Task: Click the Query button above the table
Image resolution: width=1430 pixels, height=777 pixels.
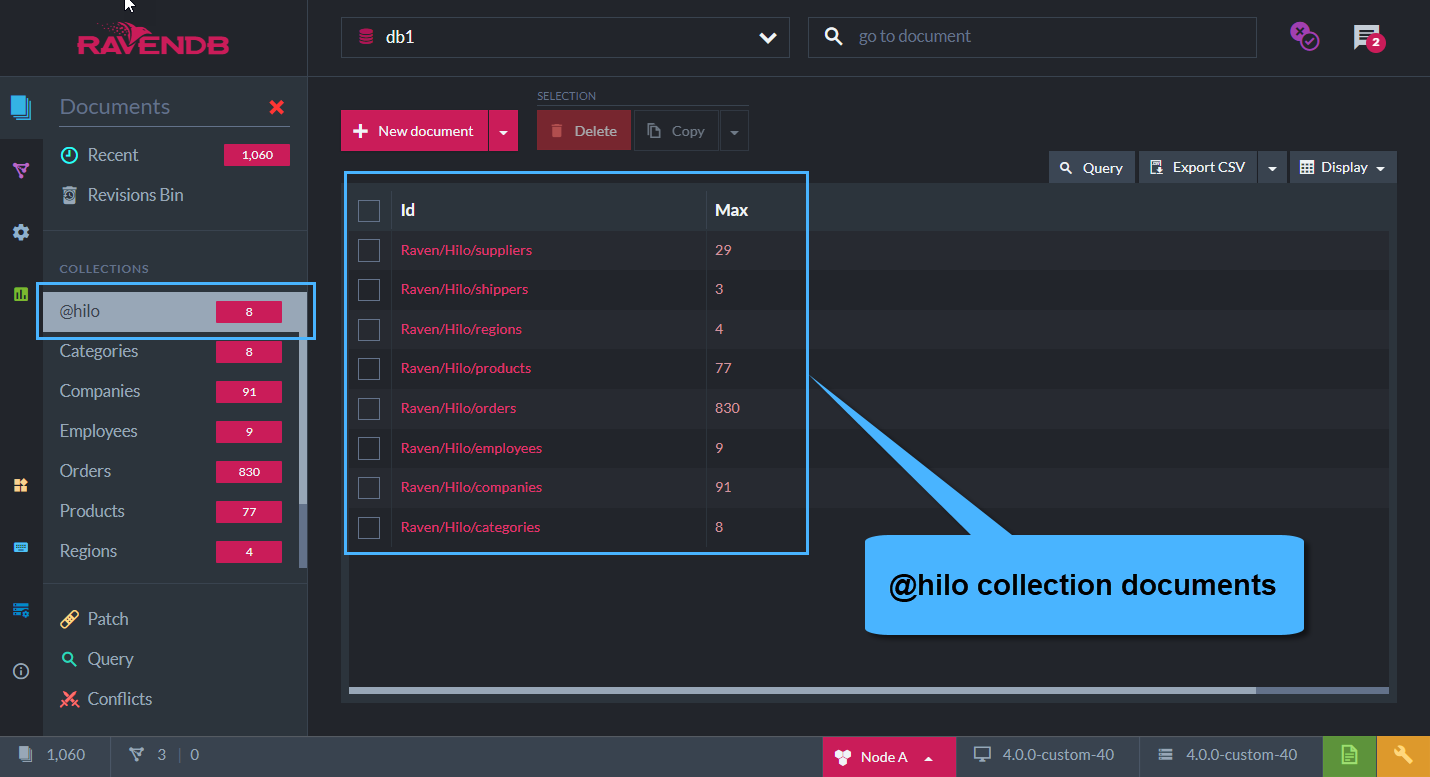Action: pos(1092,168)
